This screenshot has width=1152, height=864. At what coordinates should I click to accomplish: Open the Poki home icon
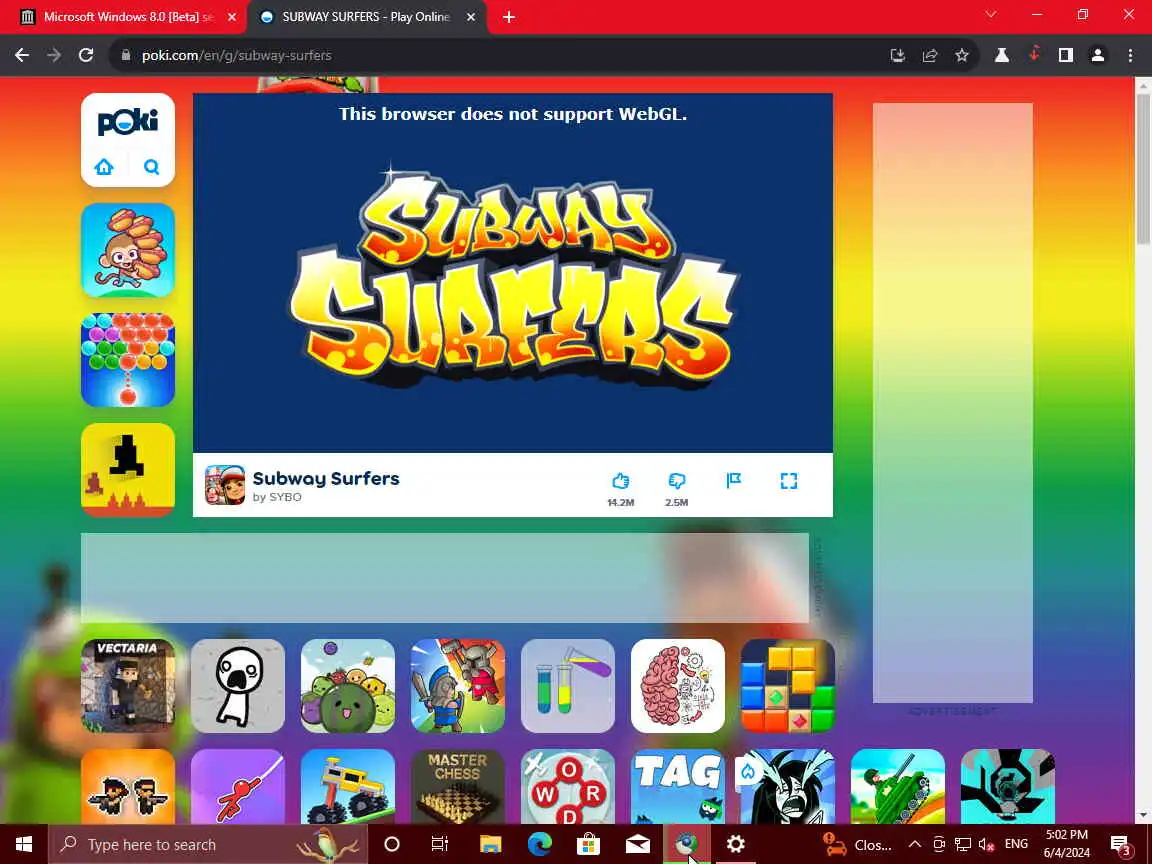(x=104, y=167)
